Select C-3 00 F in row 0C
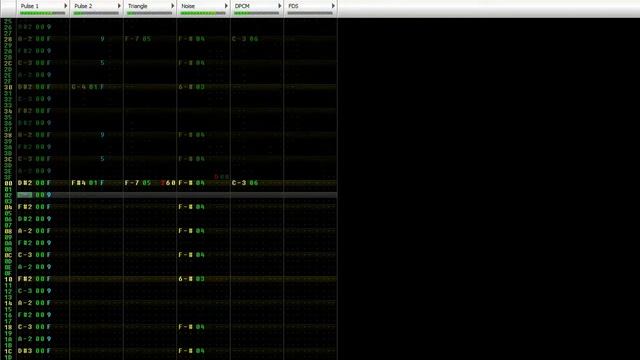The height and width of the screenshot is (360, 640). point(34,255)
